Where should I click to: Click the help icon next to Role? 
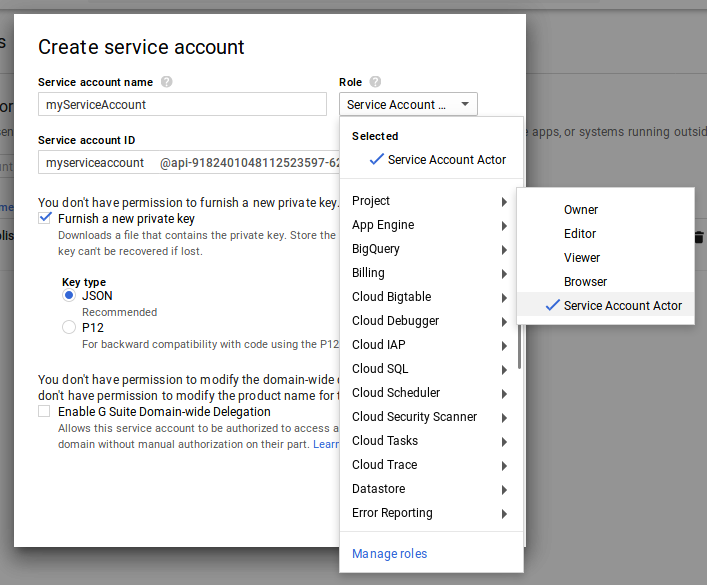coord(375,82)
